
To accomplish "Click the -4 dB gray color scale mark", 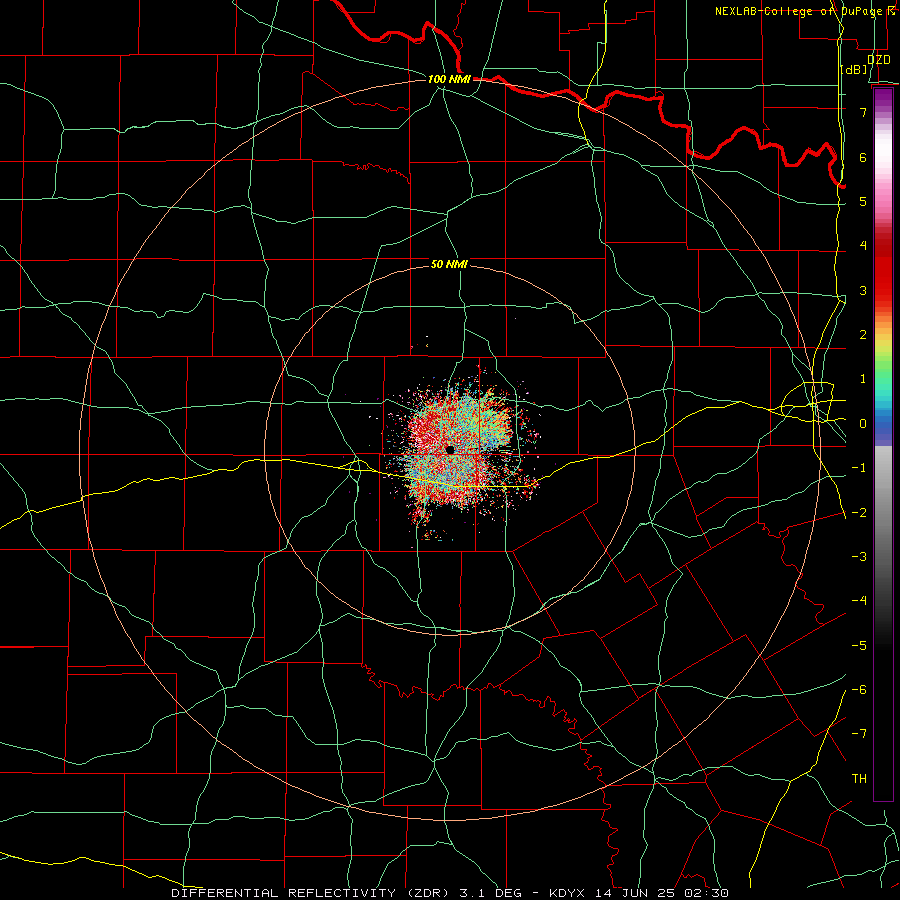I will [859, 601].
